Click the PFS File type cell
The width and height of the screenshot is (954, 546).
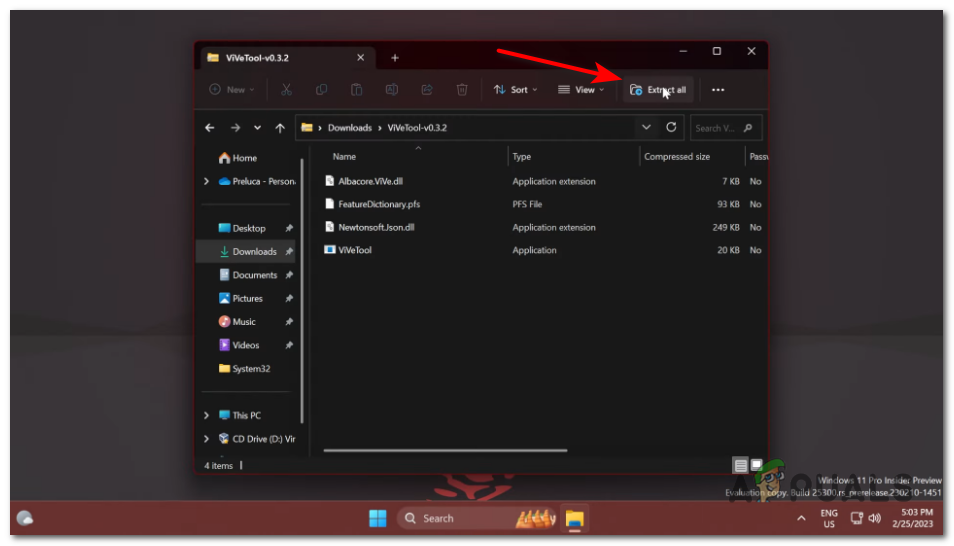(527, 204)
